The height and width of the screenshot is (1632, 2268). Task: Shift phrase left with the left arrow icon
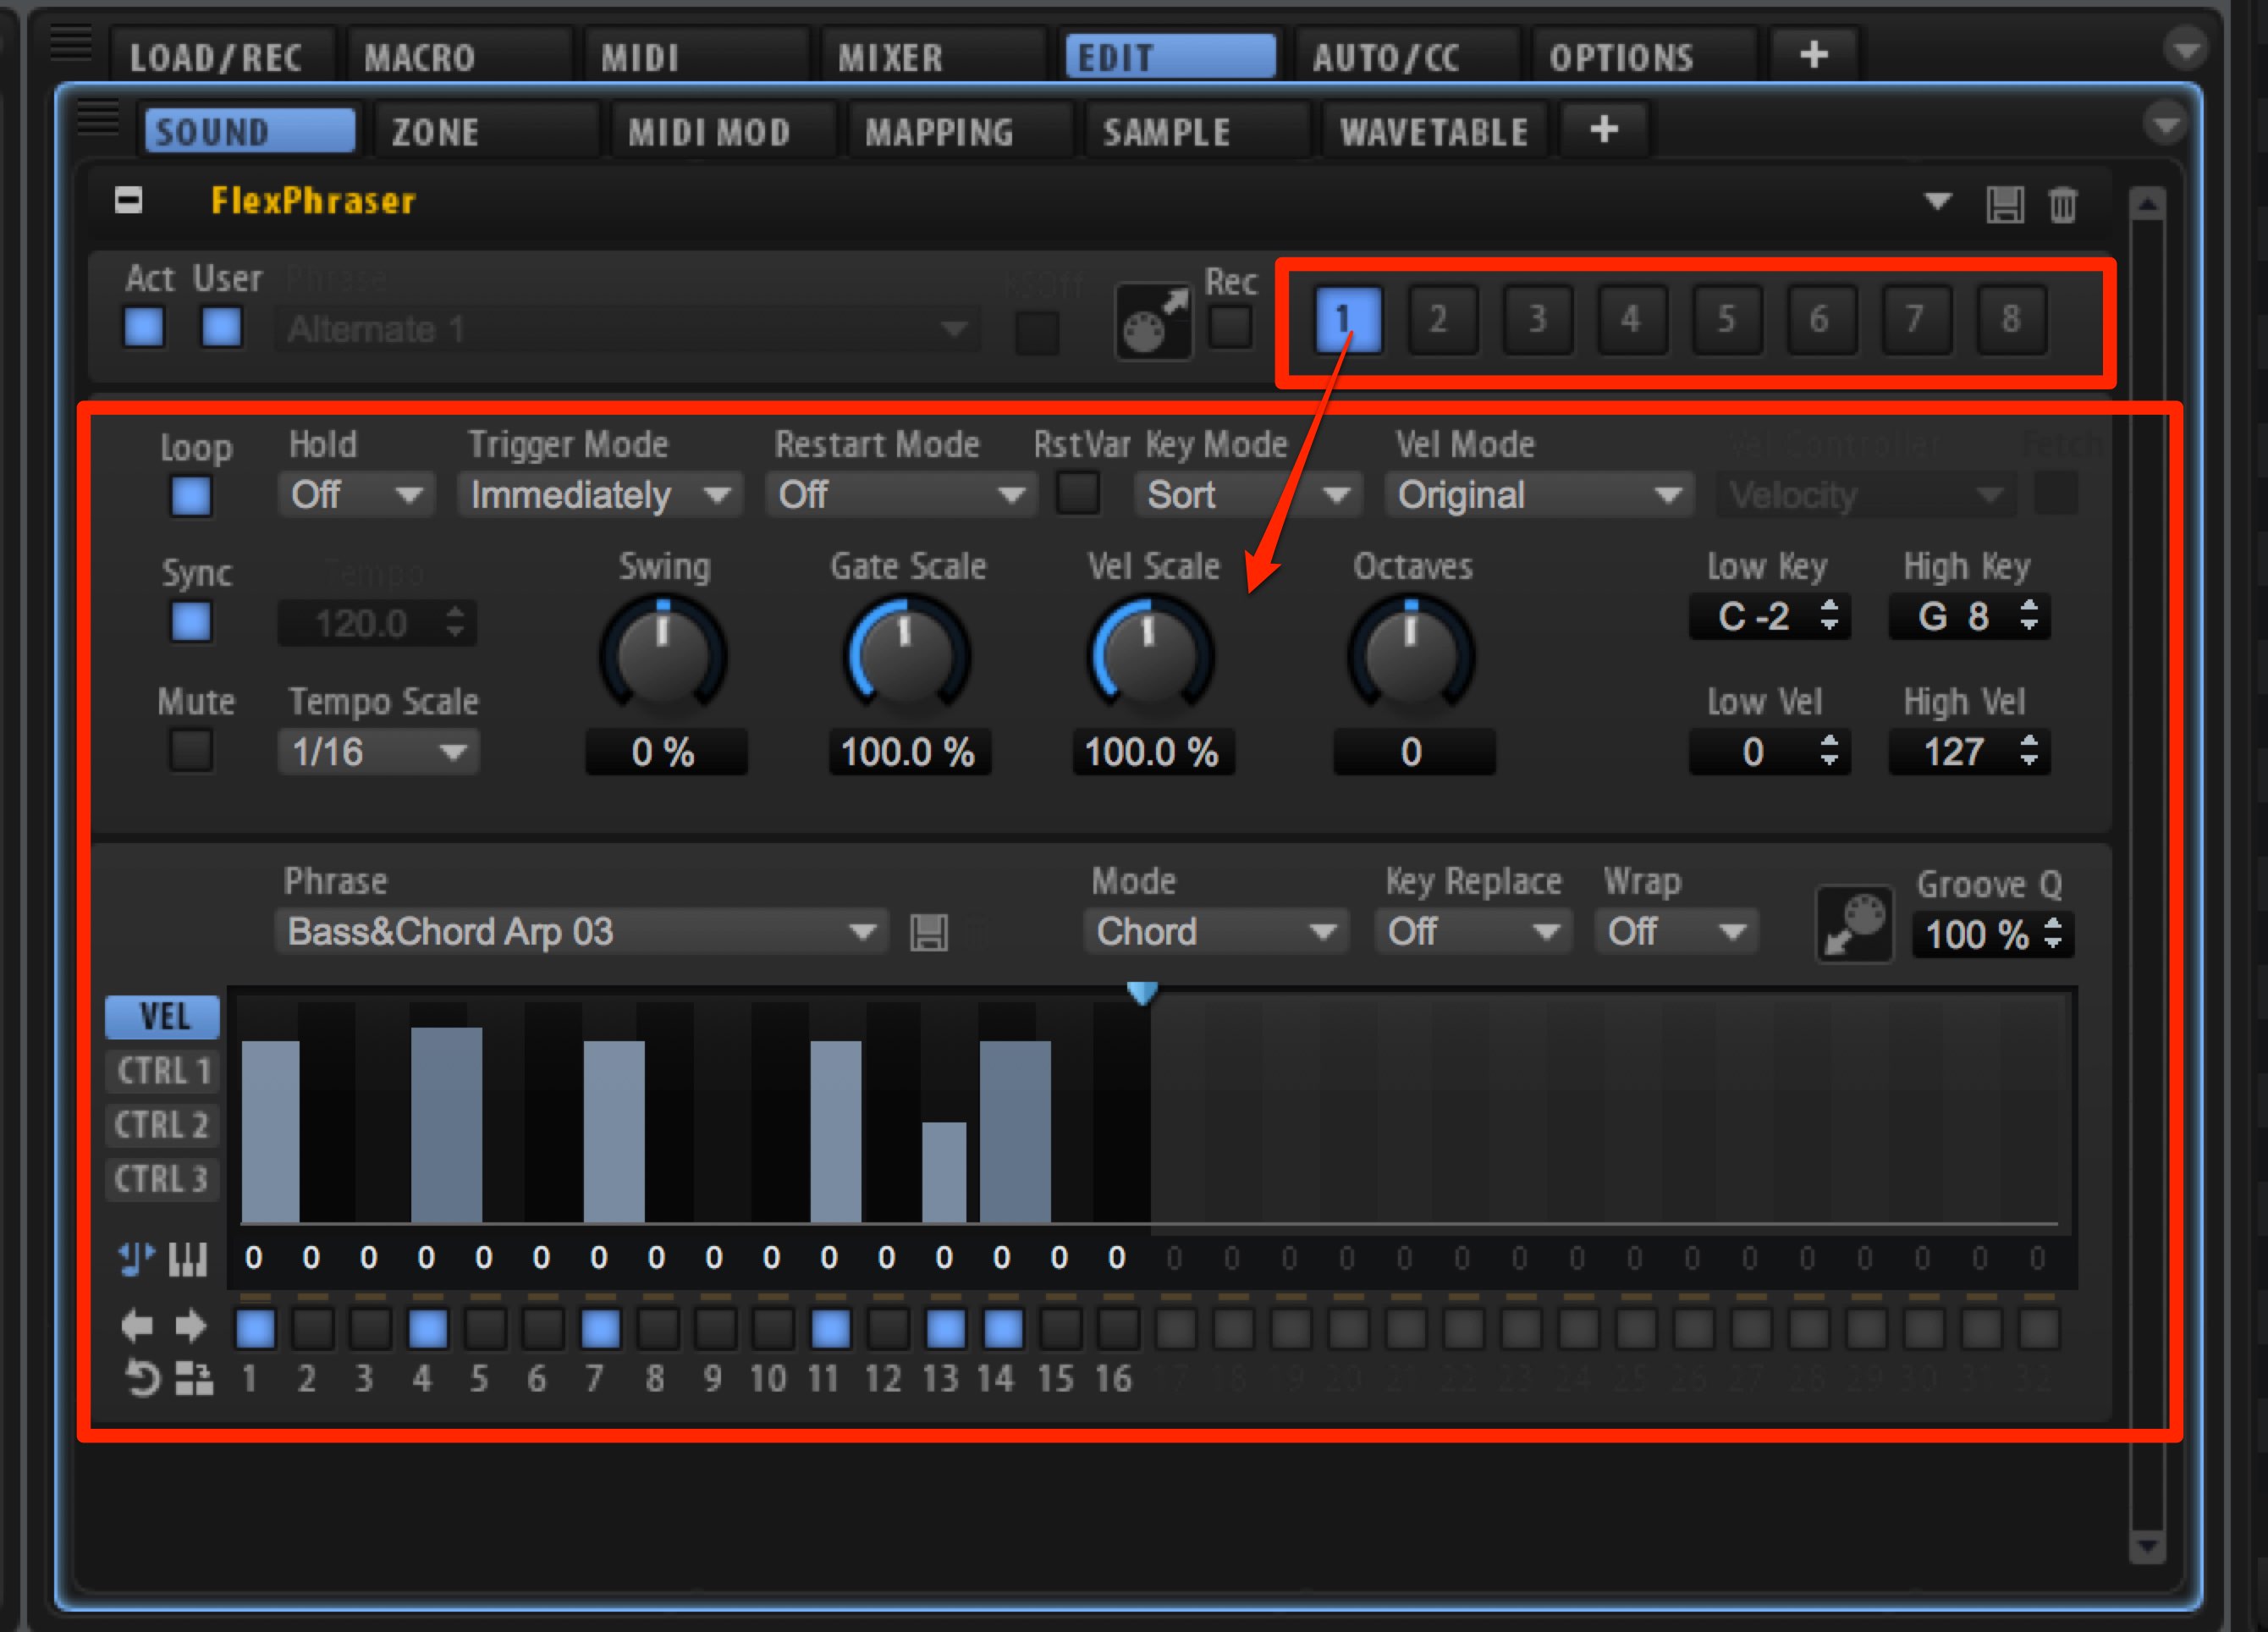tap(137, 1327)
